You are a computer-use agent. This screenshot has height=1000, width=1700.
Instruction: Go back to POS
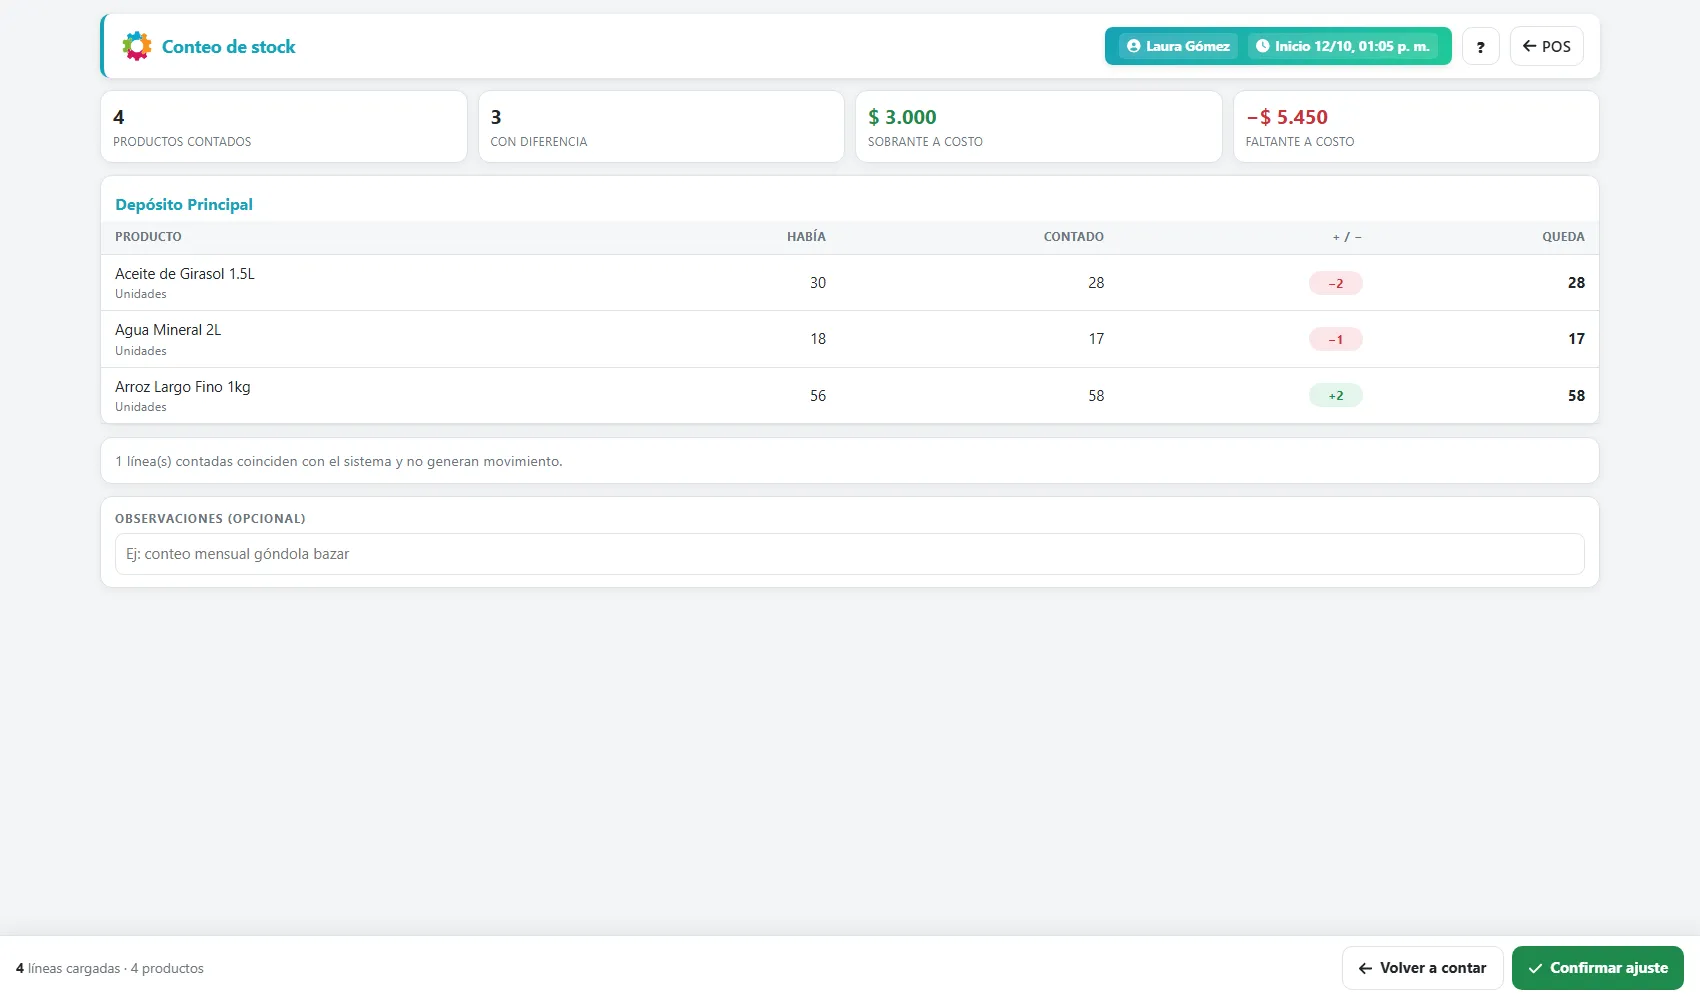1546,46
